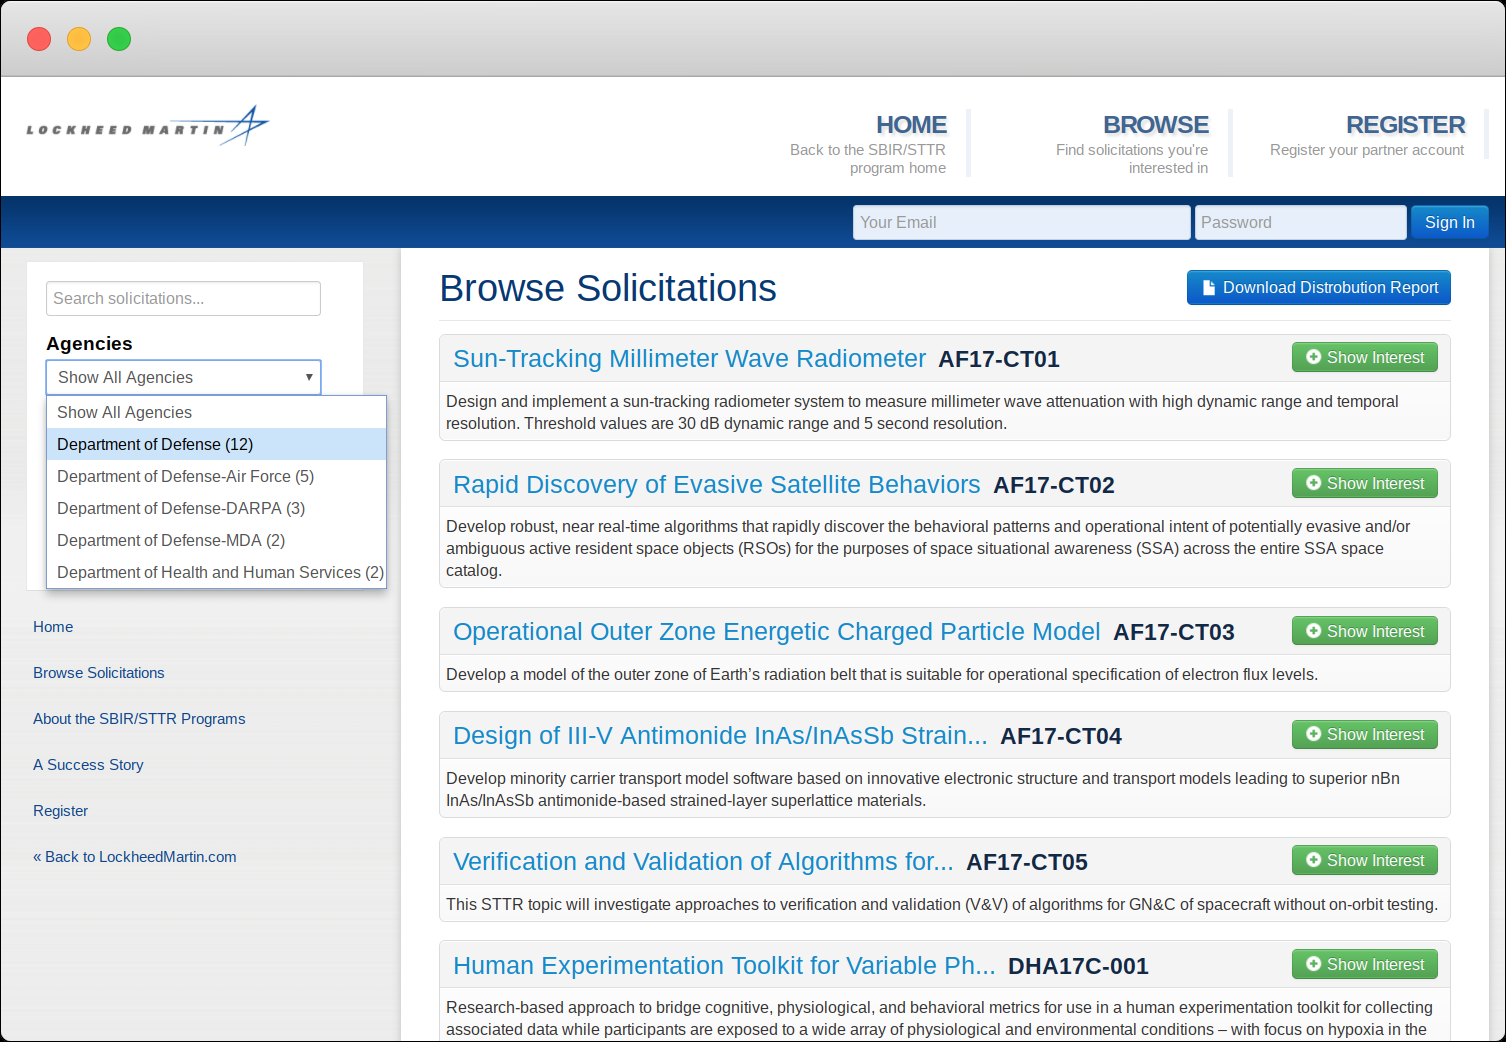Screen dimensions: 1506x1042
Task: Click the document icon in Download Distribution Report
Action: pyautogui.click(x=1208, y=287)
